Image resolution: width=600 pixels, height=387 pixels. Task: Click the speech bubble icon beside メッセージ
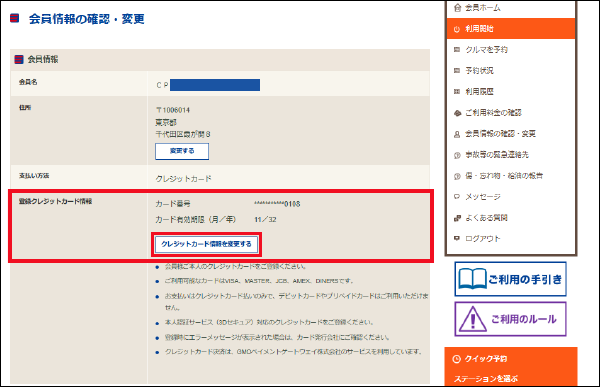coord(457,197)
